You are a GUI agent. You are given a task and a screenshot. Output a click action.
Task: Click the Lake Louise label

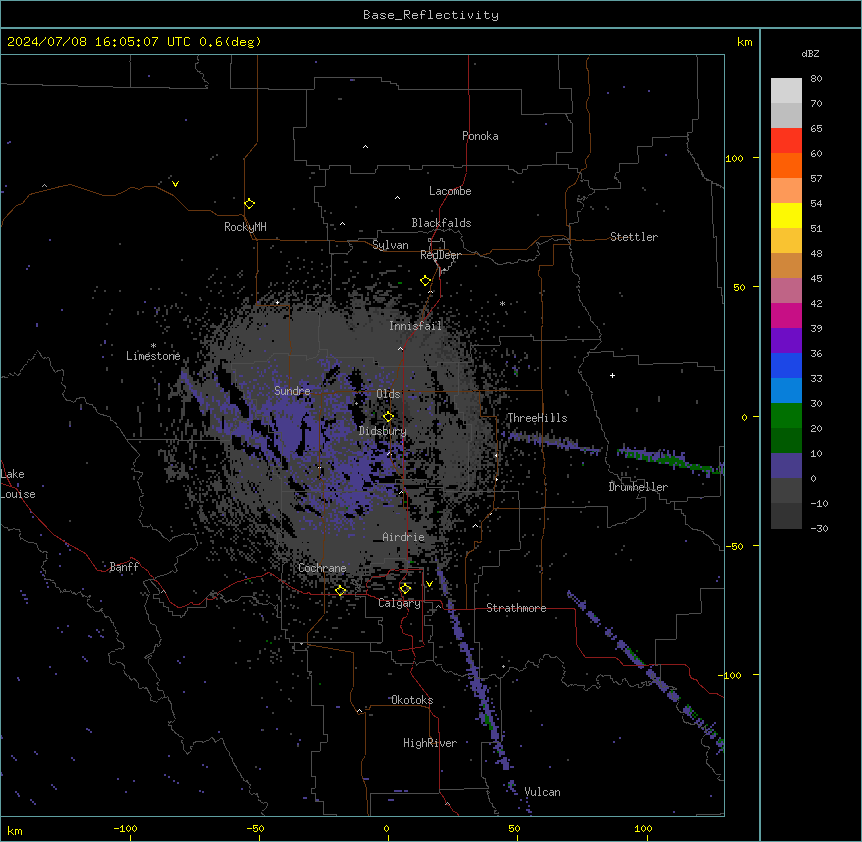(x=17, y=484)
